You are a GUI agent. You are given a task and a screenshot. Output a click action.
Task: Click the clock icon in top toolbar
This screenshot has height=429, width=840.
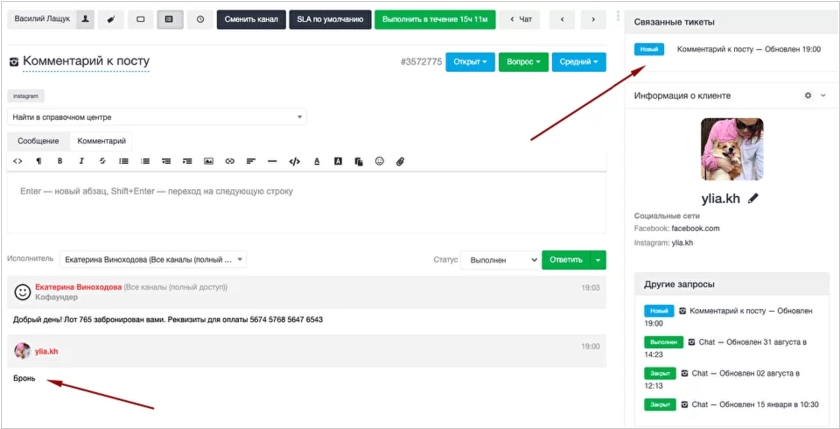(x=200, y=19)
